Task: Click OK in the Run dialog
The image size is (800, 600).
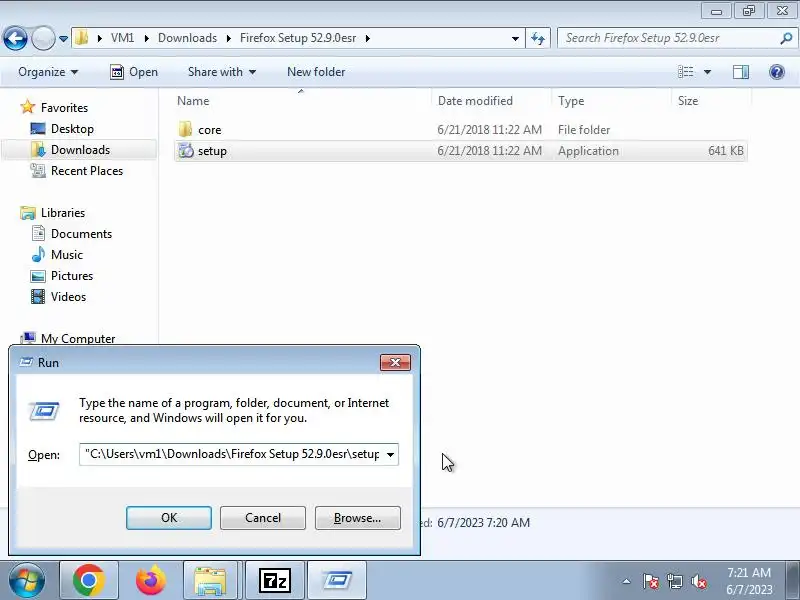Action: click(x=169, y=518)
